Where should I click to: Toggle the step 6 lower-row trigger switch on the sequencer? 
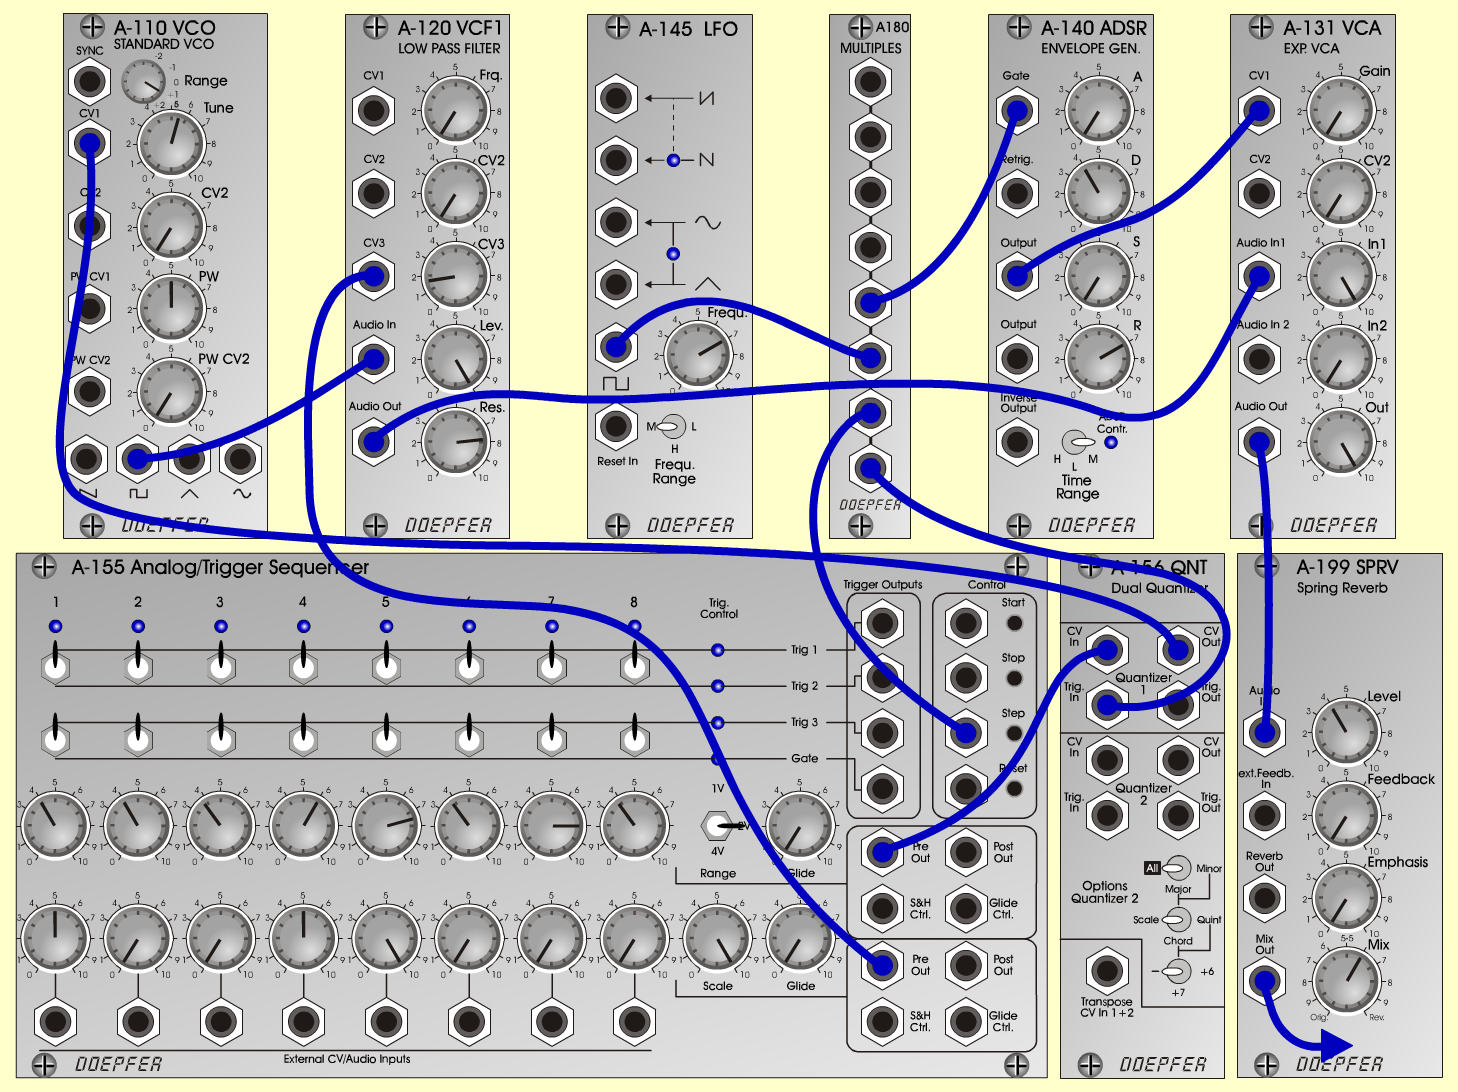tap(469, 735)
